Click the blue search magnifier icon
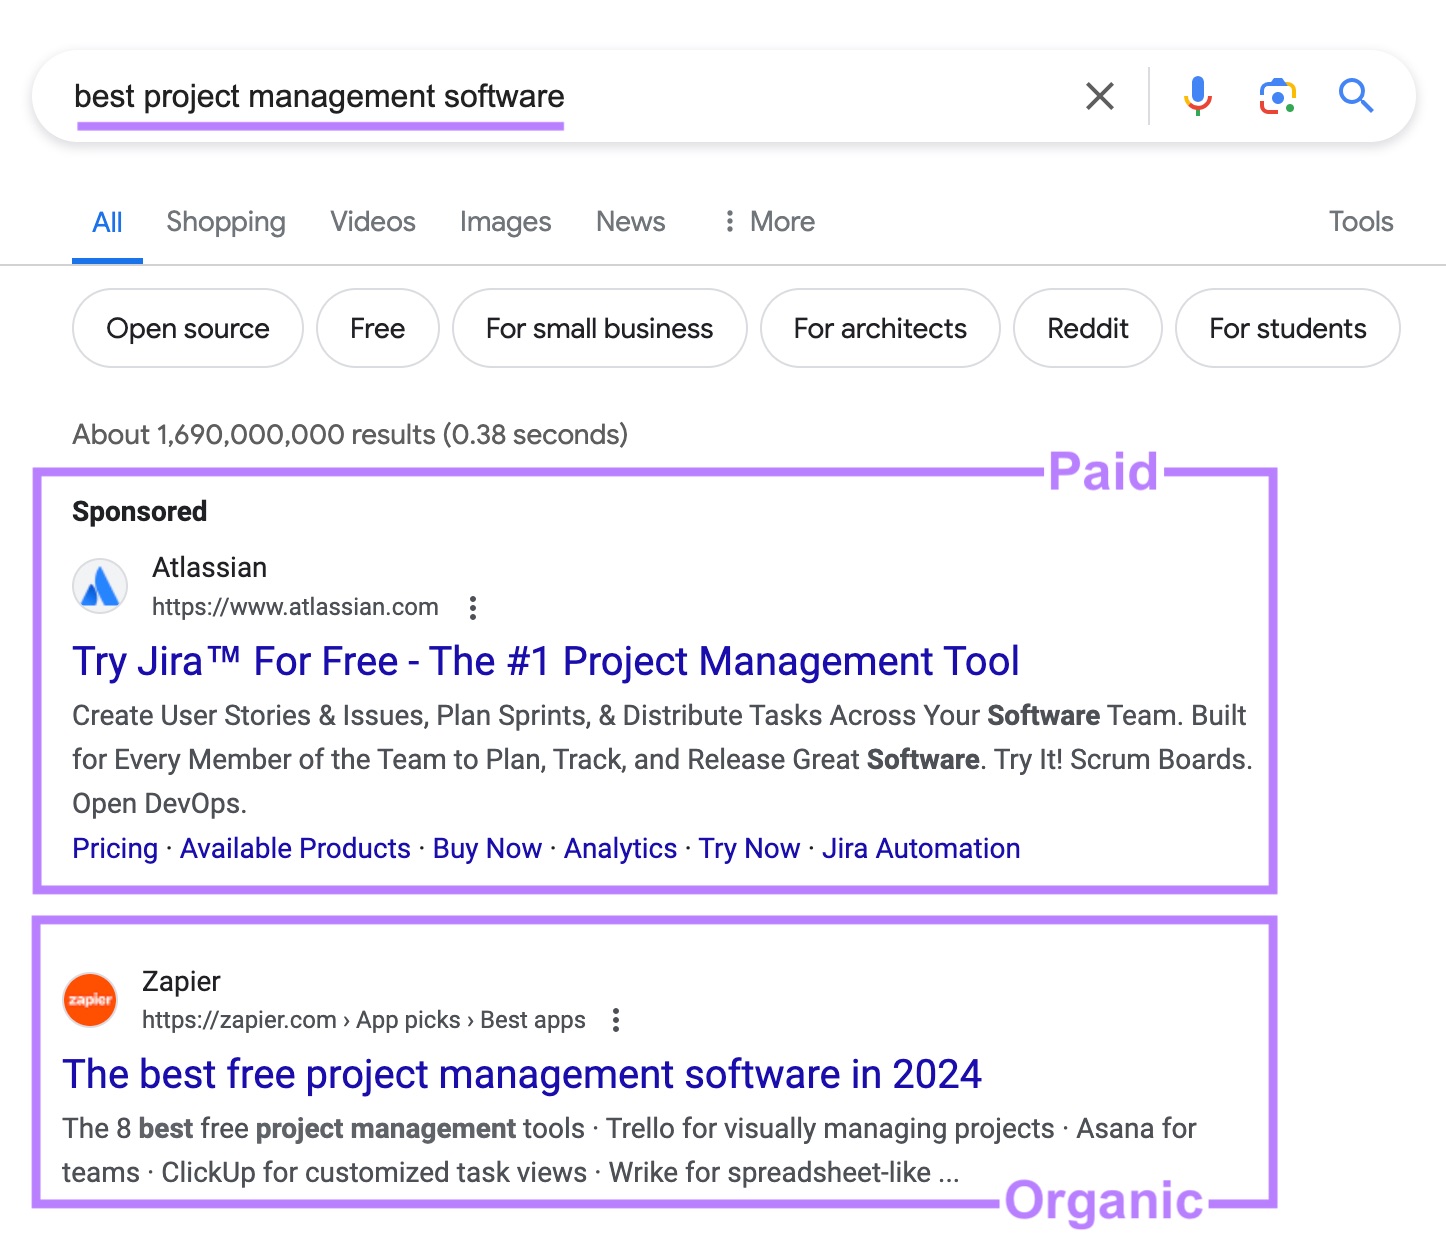1446x1242 pixels. pyautogui.click(x=1356, y=96)
